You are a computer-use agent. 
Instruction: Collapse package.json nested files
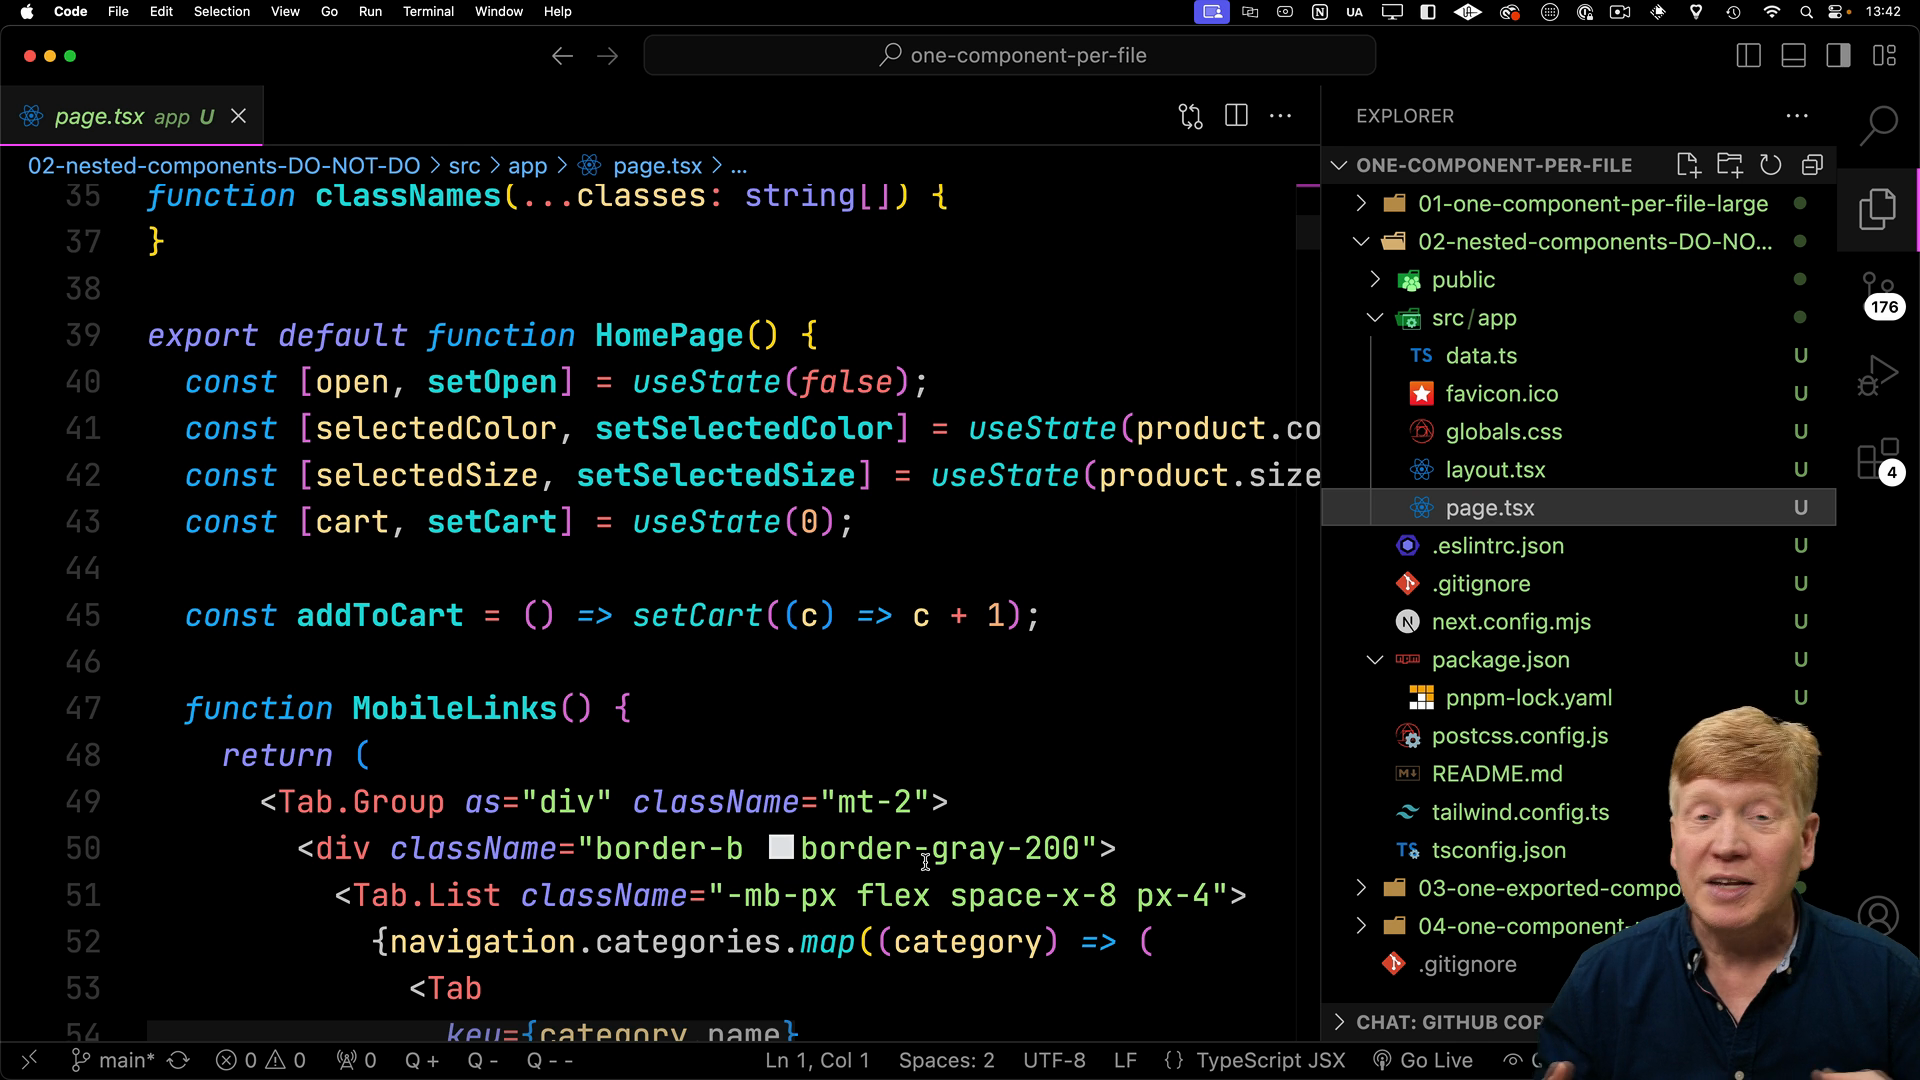[1375, 660]
